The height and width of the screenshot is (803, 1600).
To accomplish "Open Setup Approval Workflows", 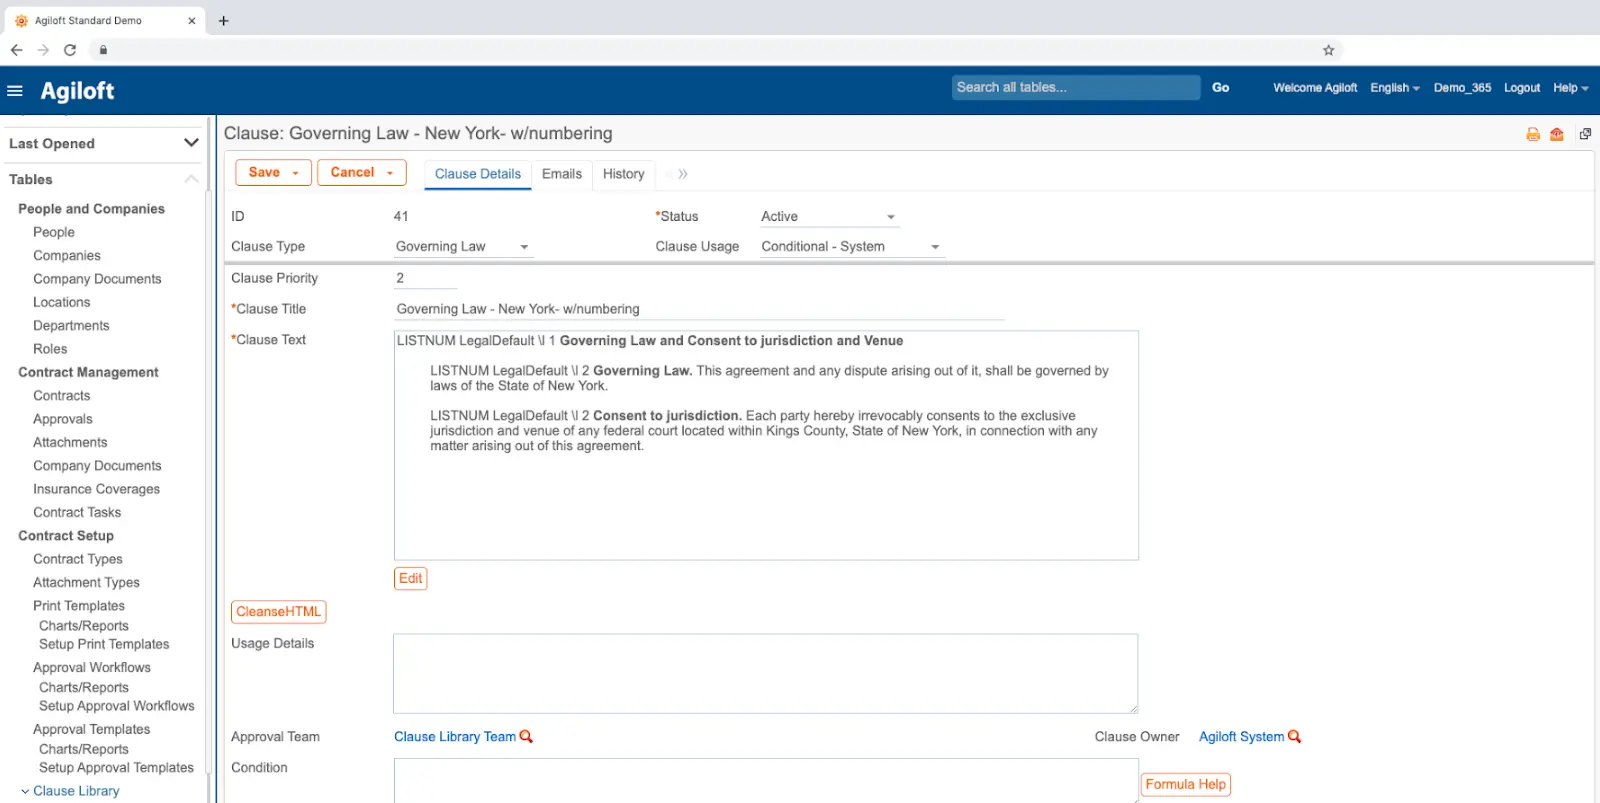I will click(117, 706).
